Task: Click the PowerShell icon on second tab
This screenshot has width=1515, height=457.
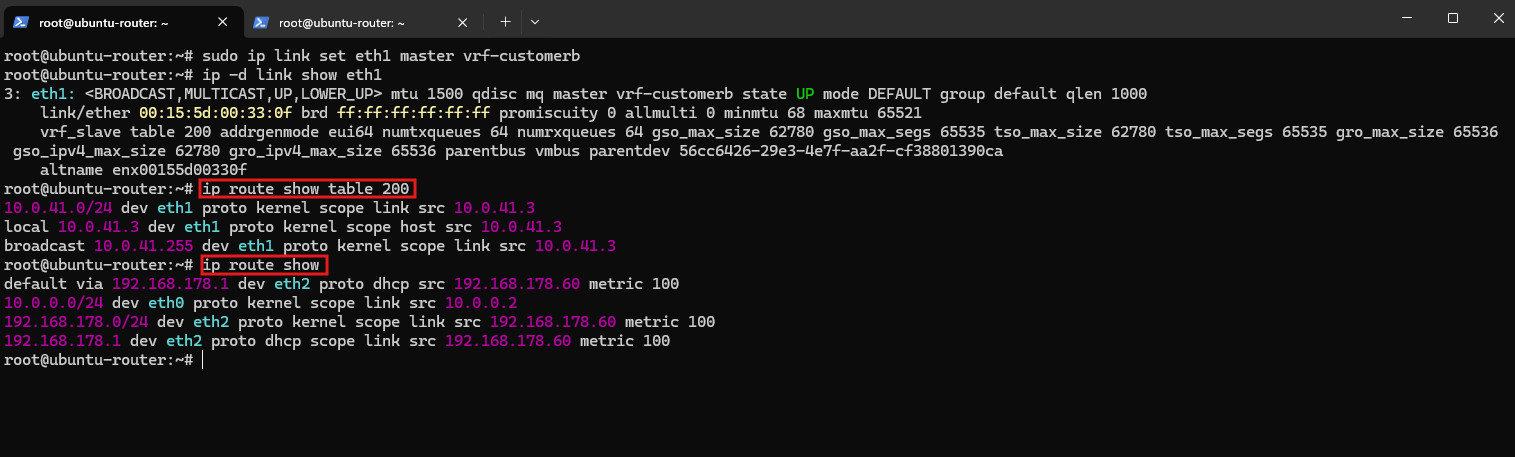Action: coord(260,21)
